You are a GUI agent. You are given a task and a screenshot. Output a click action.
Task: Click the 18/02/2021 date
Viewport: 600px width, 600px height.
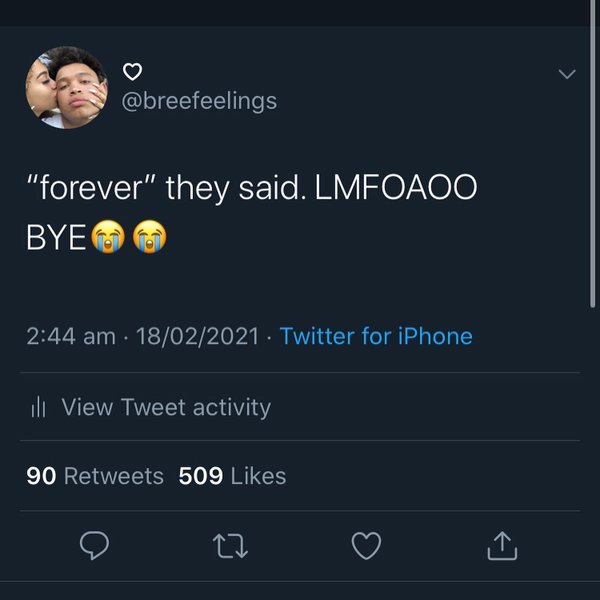(197, 336)
